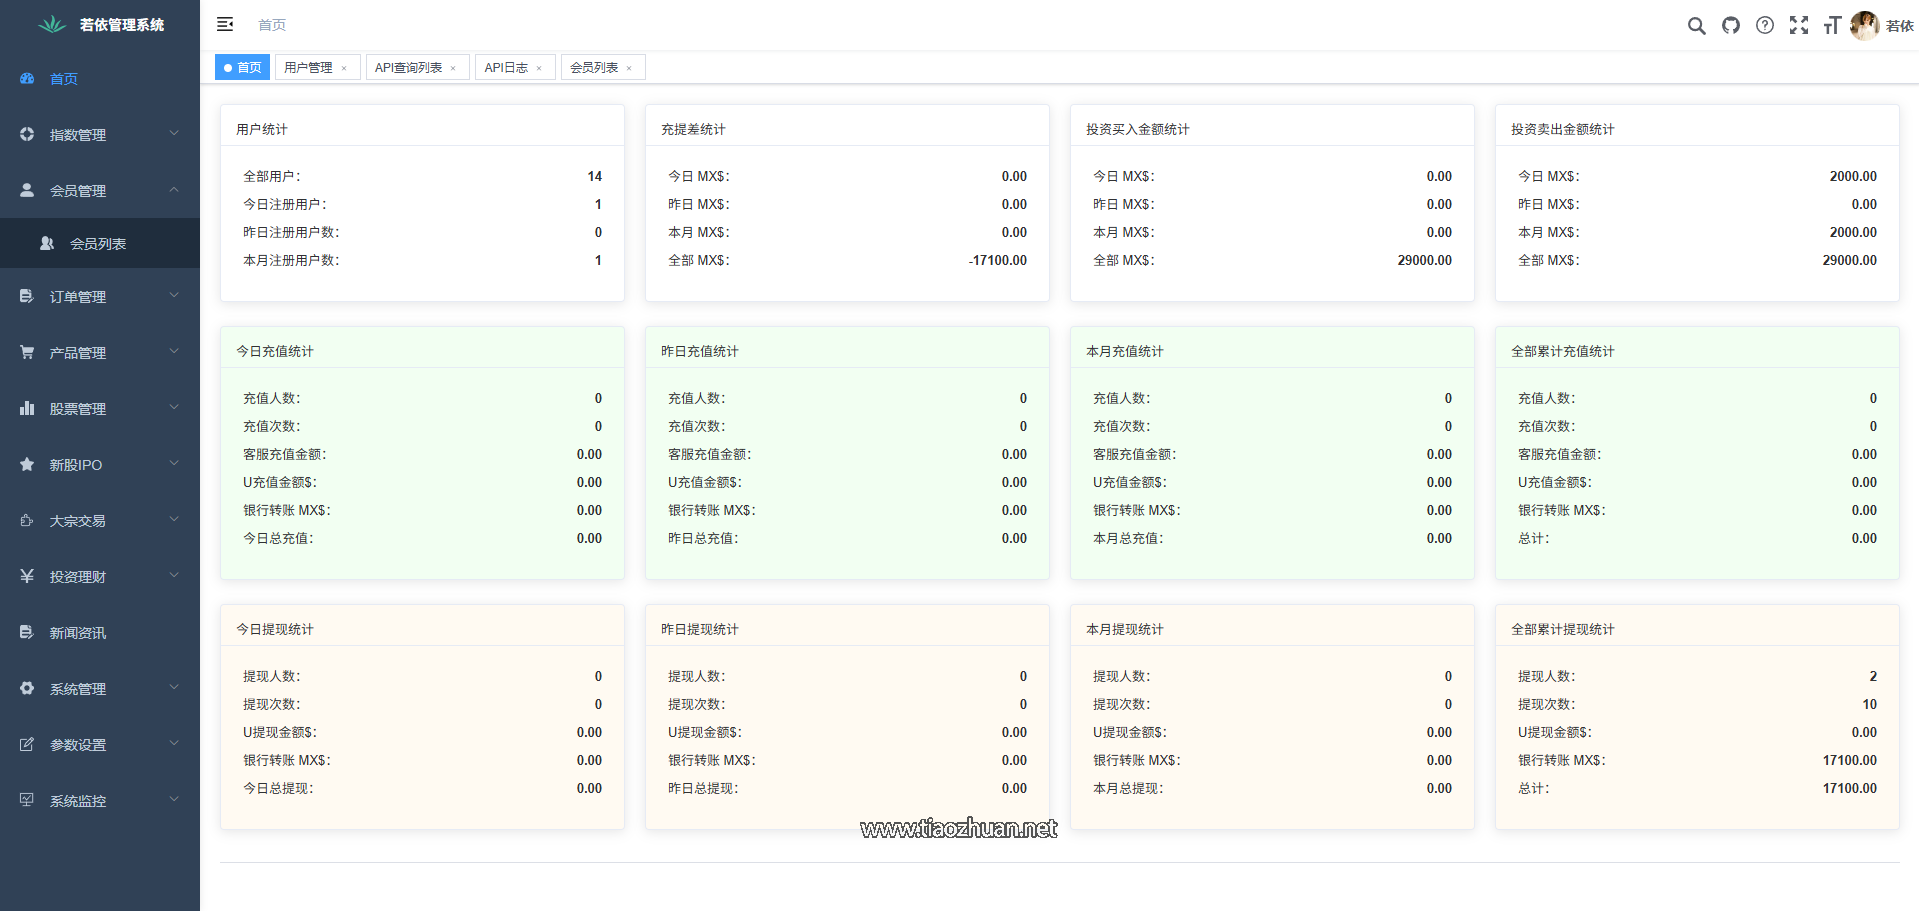Close the 用户管理 tab
The image size is (1919, 911).
click(344, 68)
